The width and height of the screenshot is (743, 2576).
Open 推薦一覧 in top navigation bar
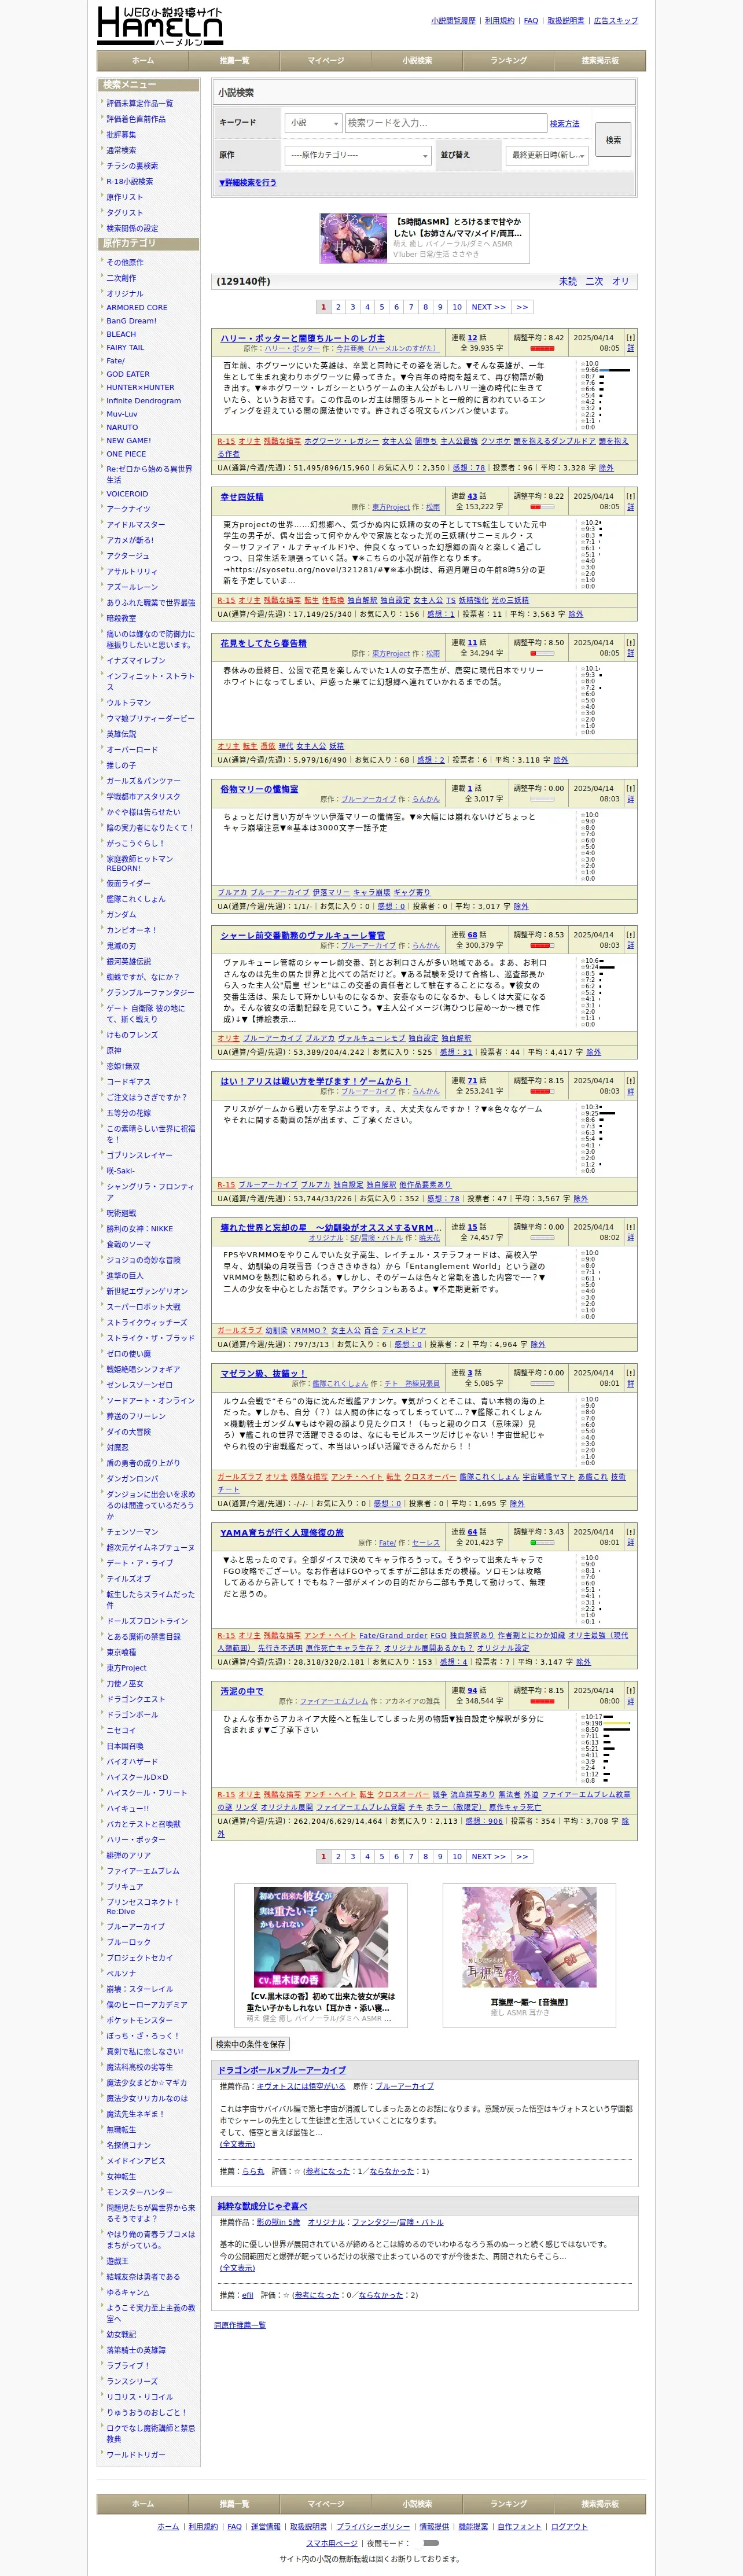pyautogui.click(x=234, y=61)
